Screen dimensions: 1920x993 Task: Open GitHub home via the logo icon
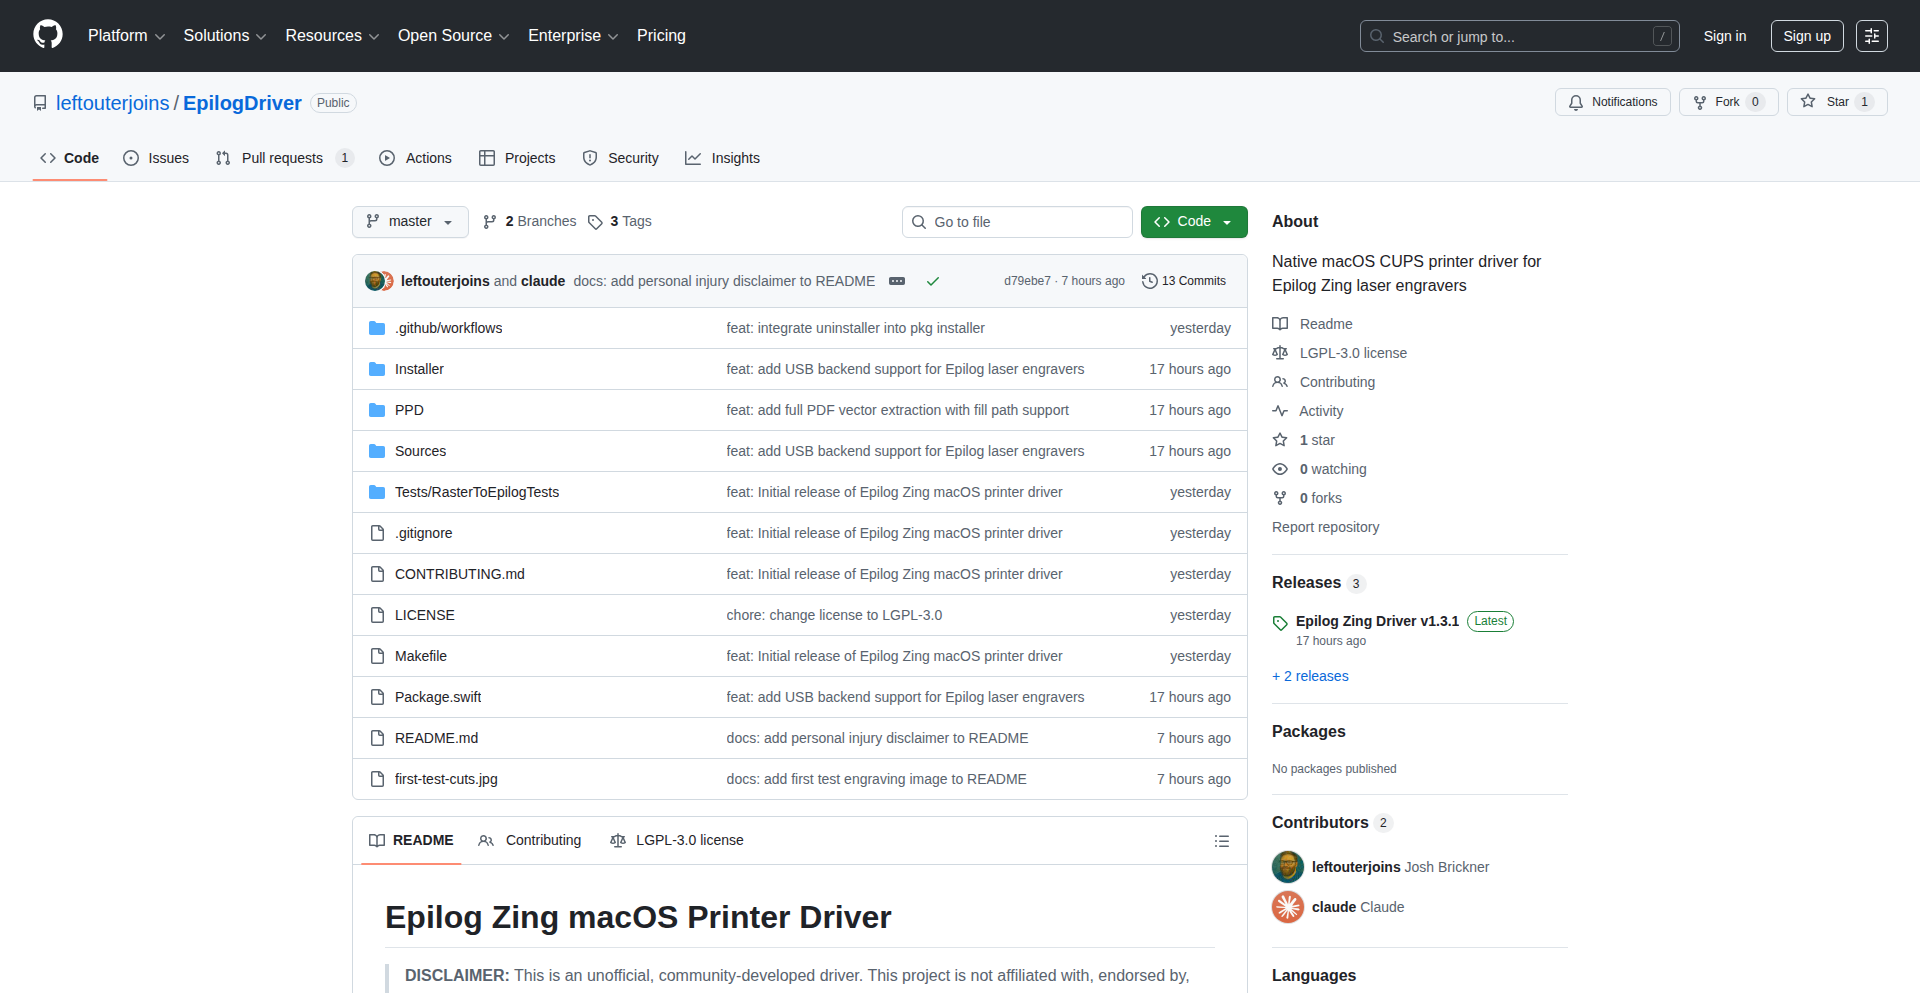tap(46, 35)
